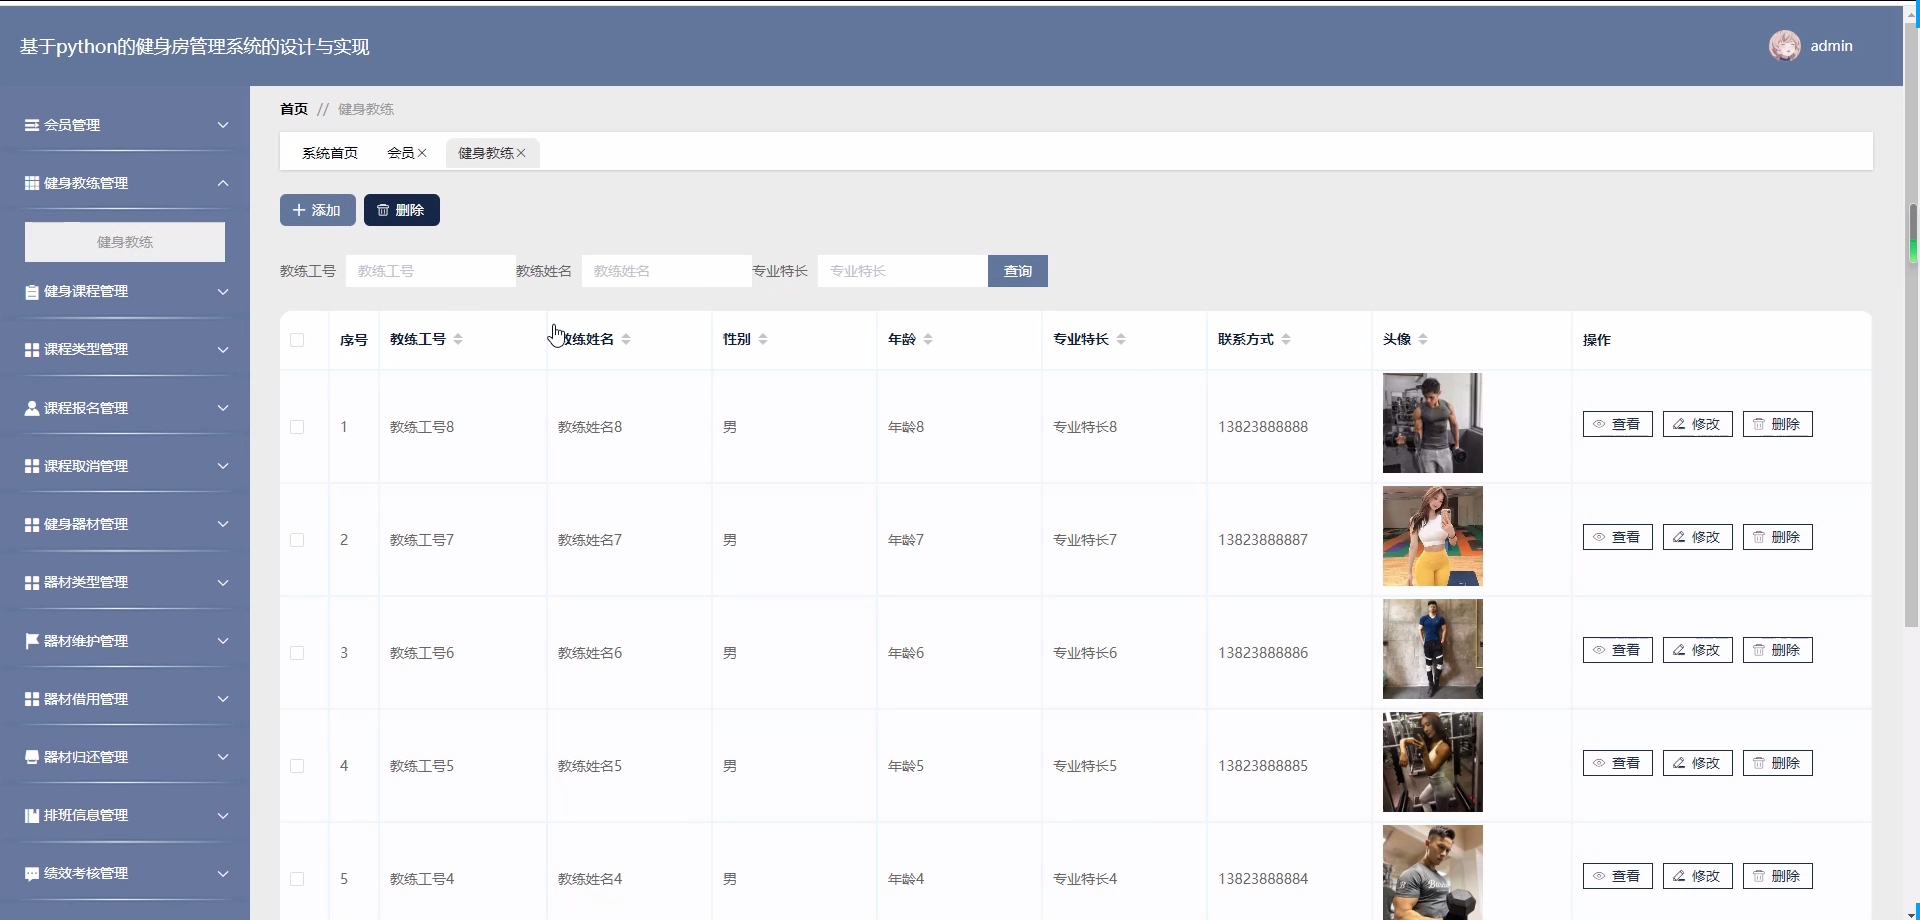Click the 绩效考核管理 chat icon
This screenshot has height=920, width=1920.
pos(32,873)
